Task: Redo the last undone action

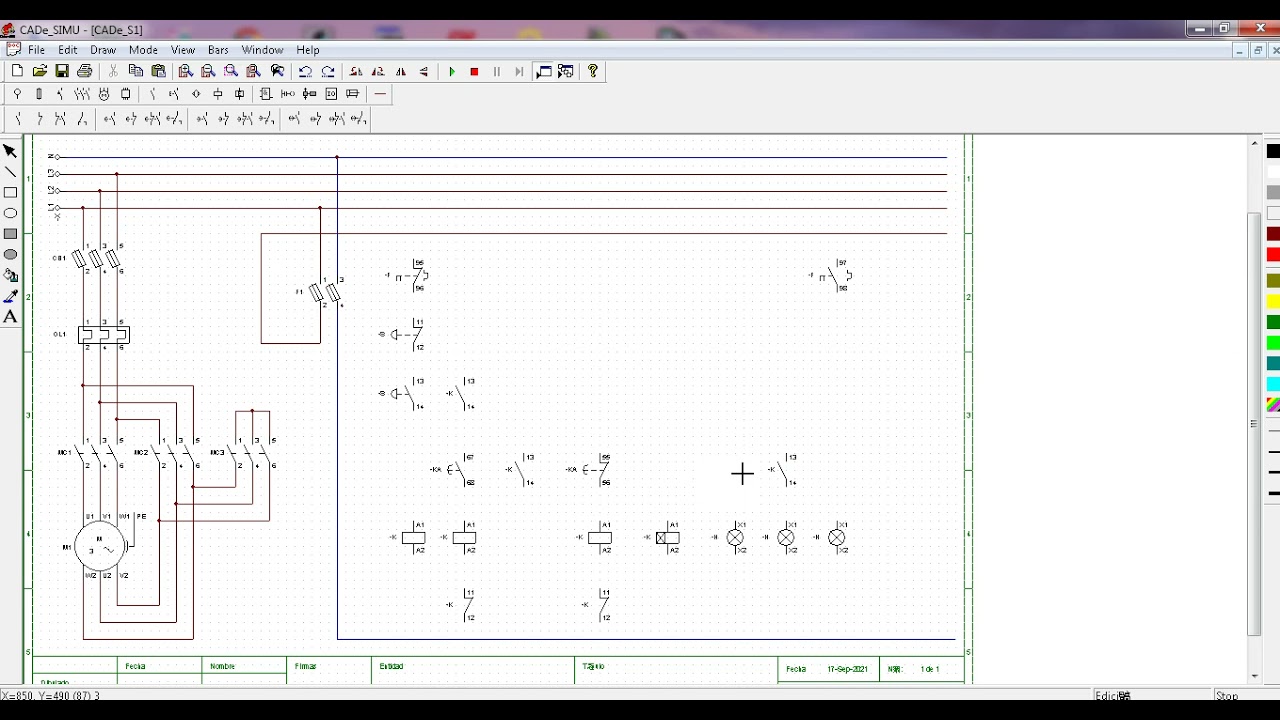Action: tap(328, 71)
